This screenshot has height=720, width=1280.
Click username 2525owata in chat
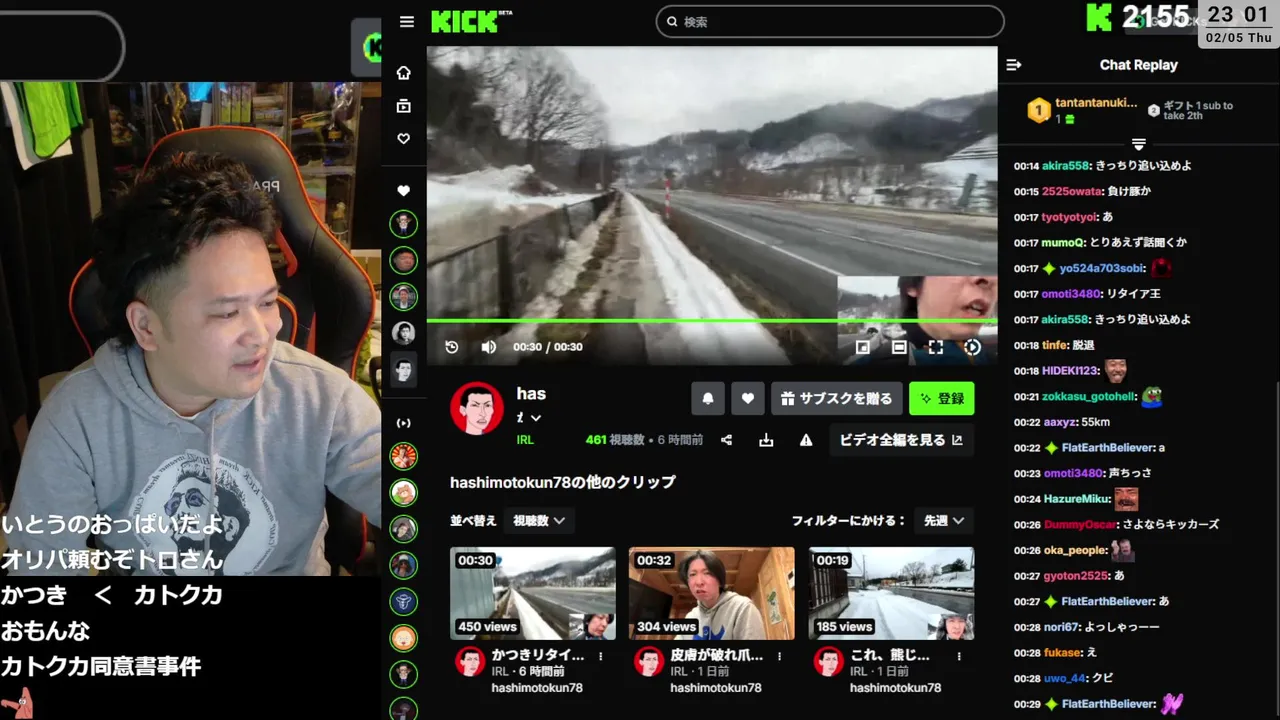[1070, 191]
